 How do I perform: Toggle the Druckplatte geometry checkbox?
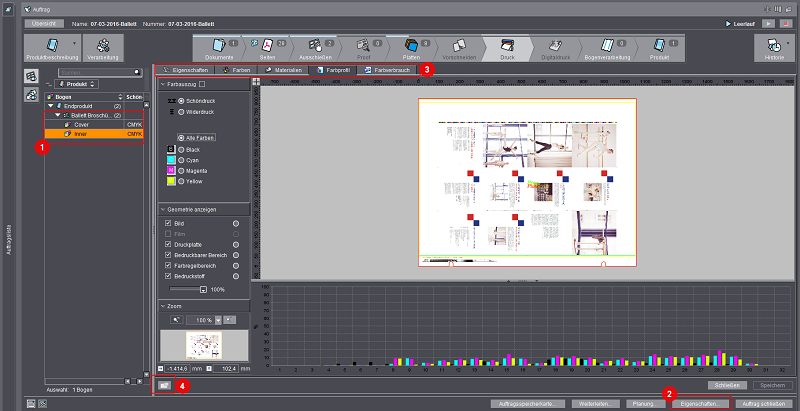pyautogui.click(x=166, y=245)
